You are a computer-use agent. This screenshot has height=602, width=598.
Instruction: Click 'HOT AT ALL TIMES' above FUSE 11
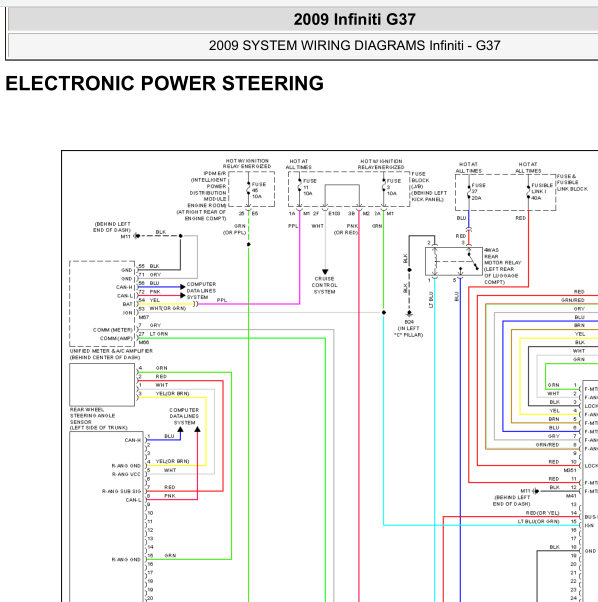(299, 164)
